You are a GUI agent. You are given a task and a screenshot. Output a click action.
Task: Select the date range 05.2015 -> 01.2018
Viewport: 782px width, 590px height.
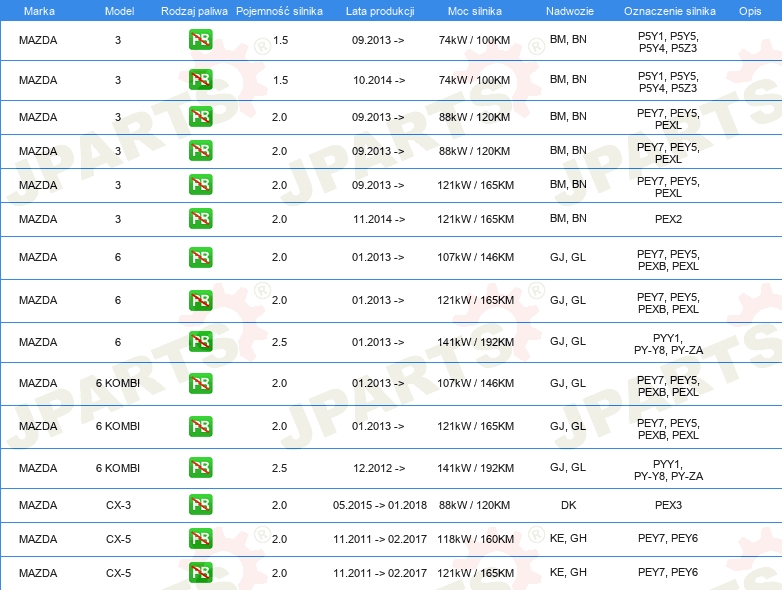pyautogui.click(x=380, y=505)
